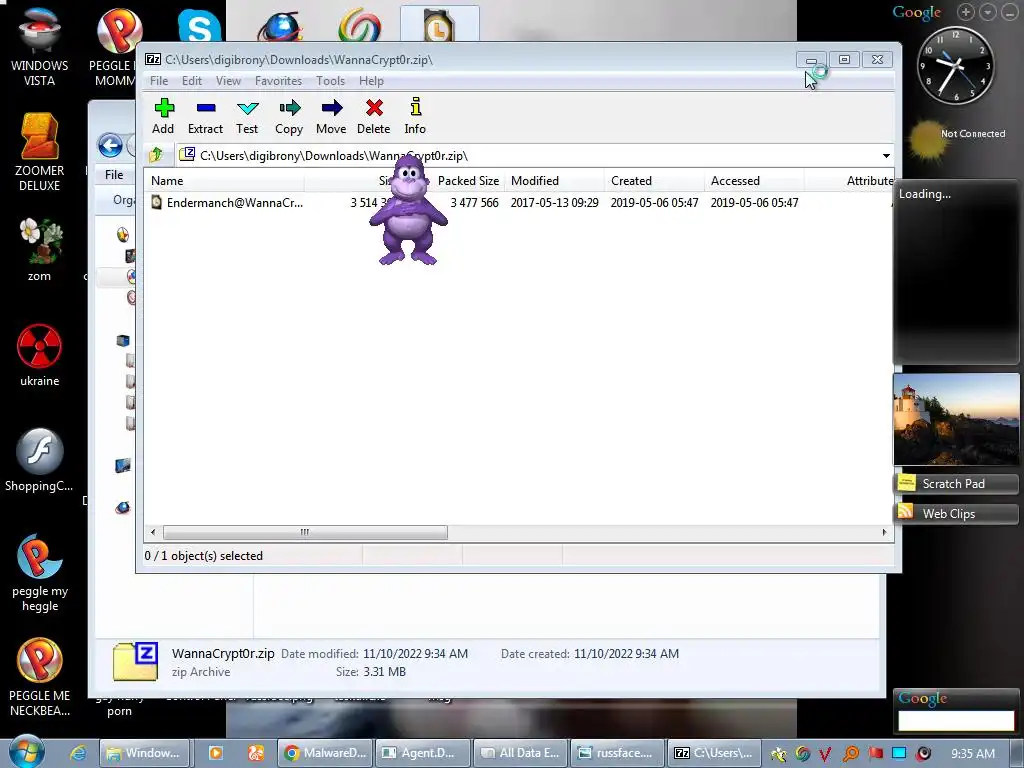Sort by Name column header
This screenshot has height=768, width=1024.
[x=224, y=181]
